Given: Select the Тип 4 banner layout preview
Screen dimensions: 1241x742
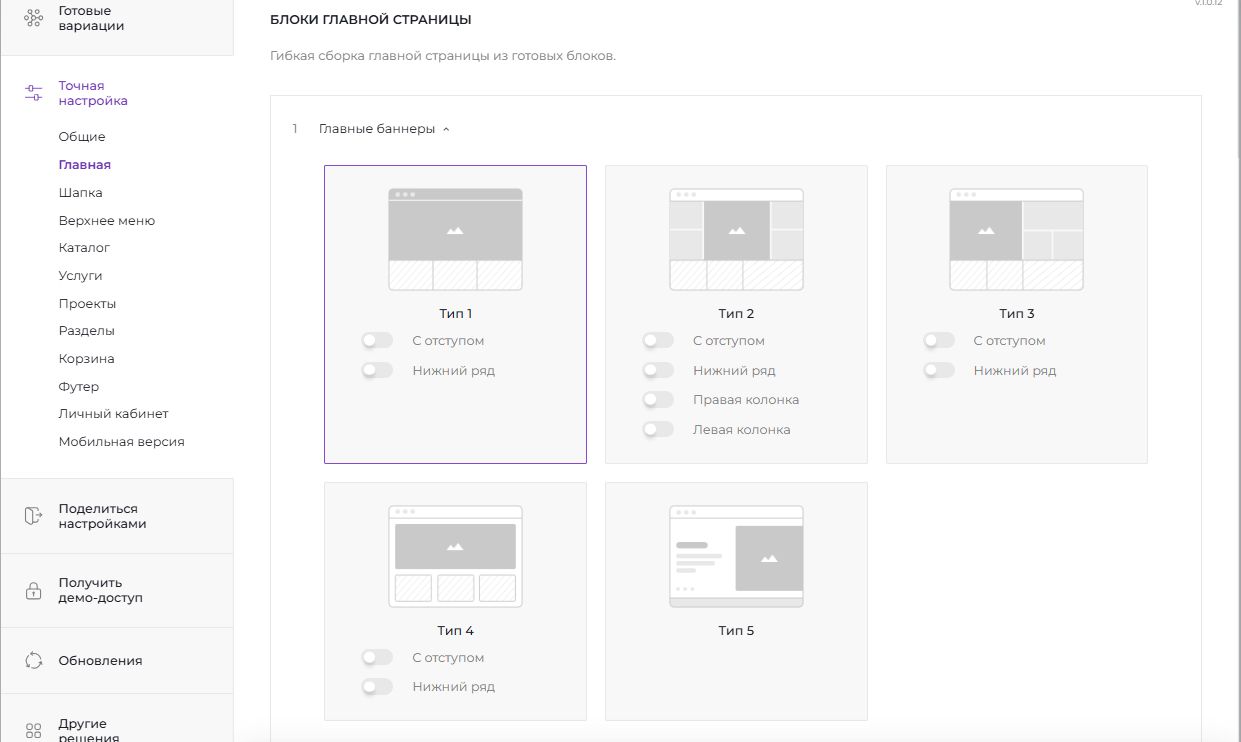Looking at the screenshot, I should click(455, 557).
